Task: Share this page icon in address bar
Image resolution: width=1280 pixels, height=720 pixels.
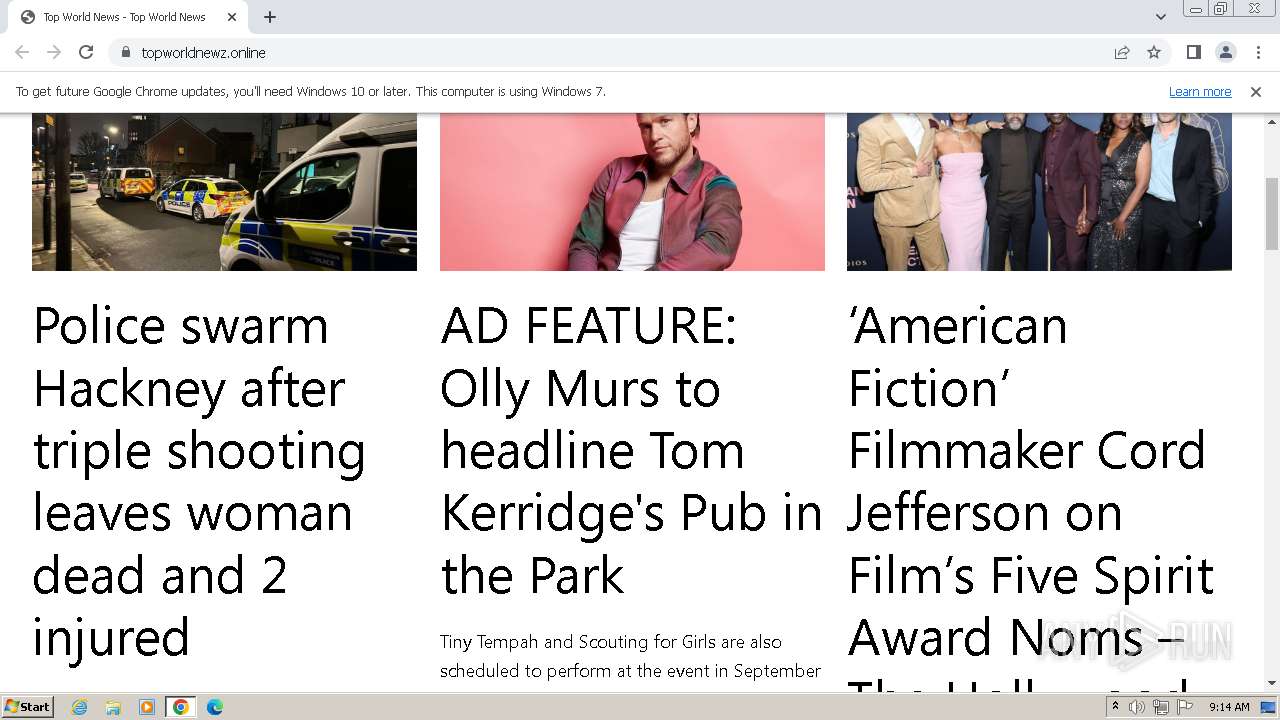Action: point(1122,52)
